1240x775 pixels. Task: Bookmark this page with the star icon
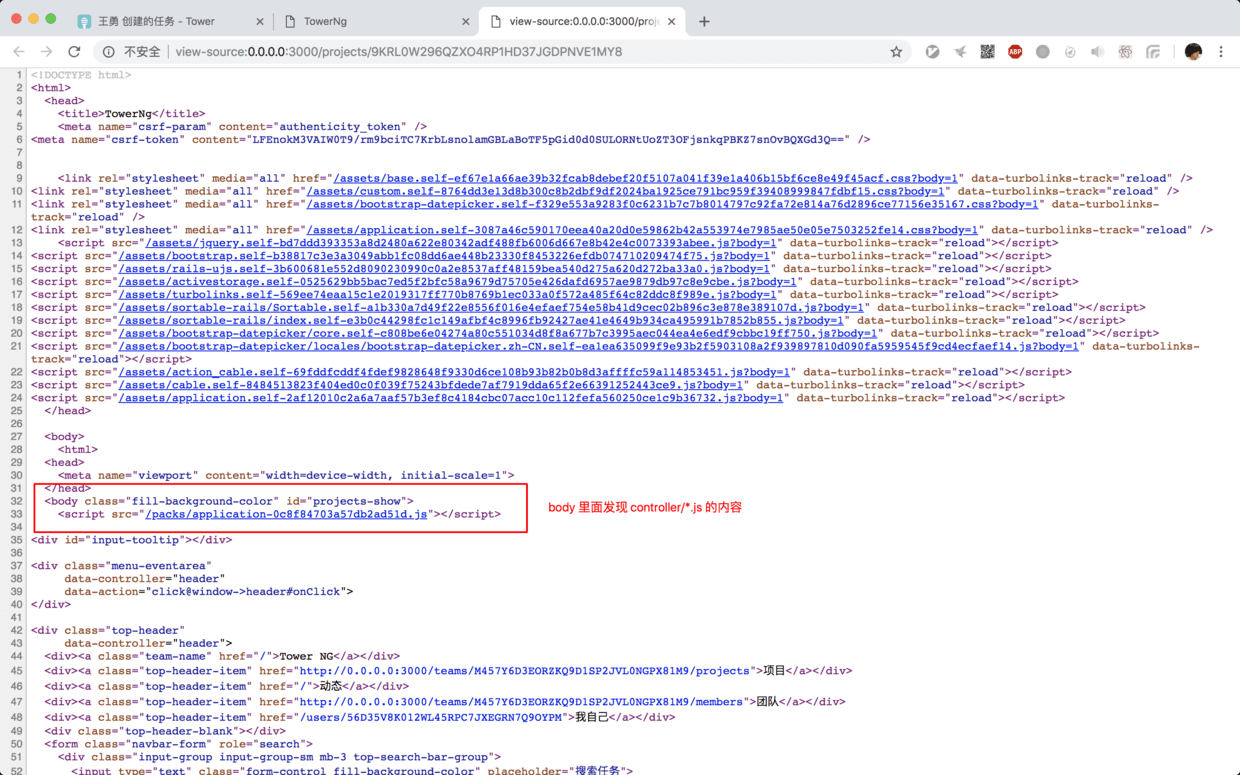[896, 51]
